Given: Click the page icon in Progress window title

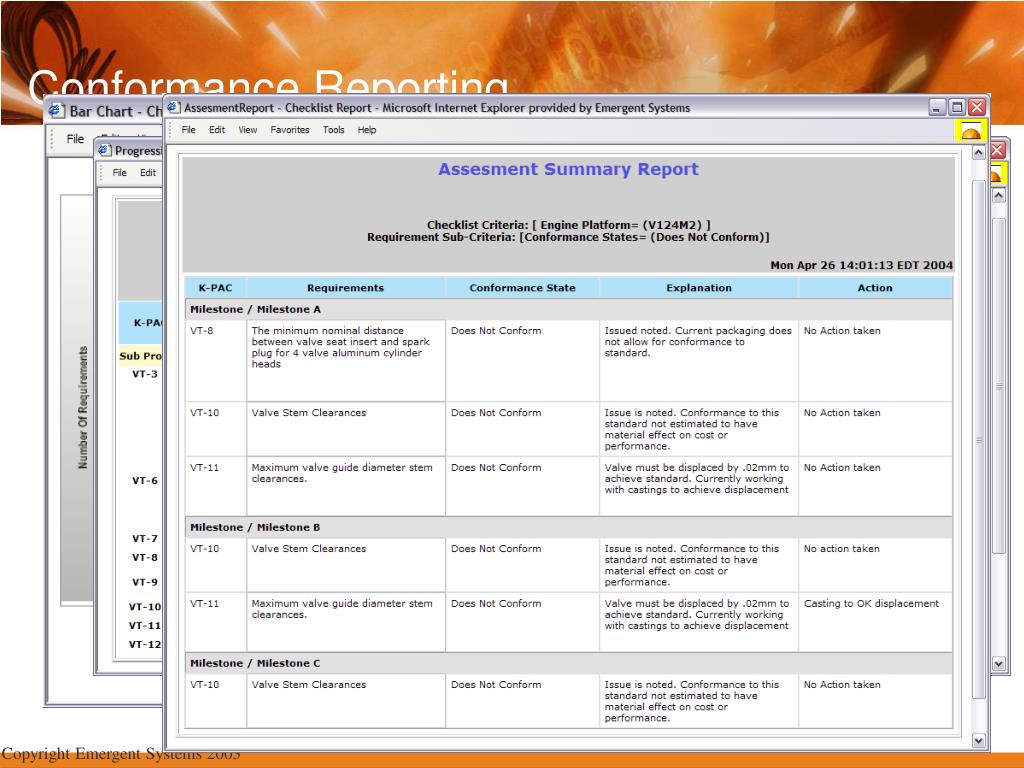Looking at the screenshot, I should [104, 151].
